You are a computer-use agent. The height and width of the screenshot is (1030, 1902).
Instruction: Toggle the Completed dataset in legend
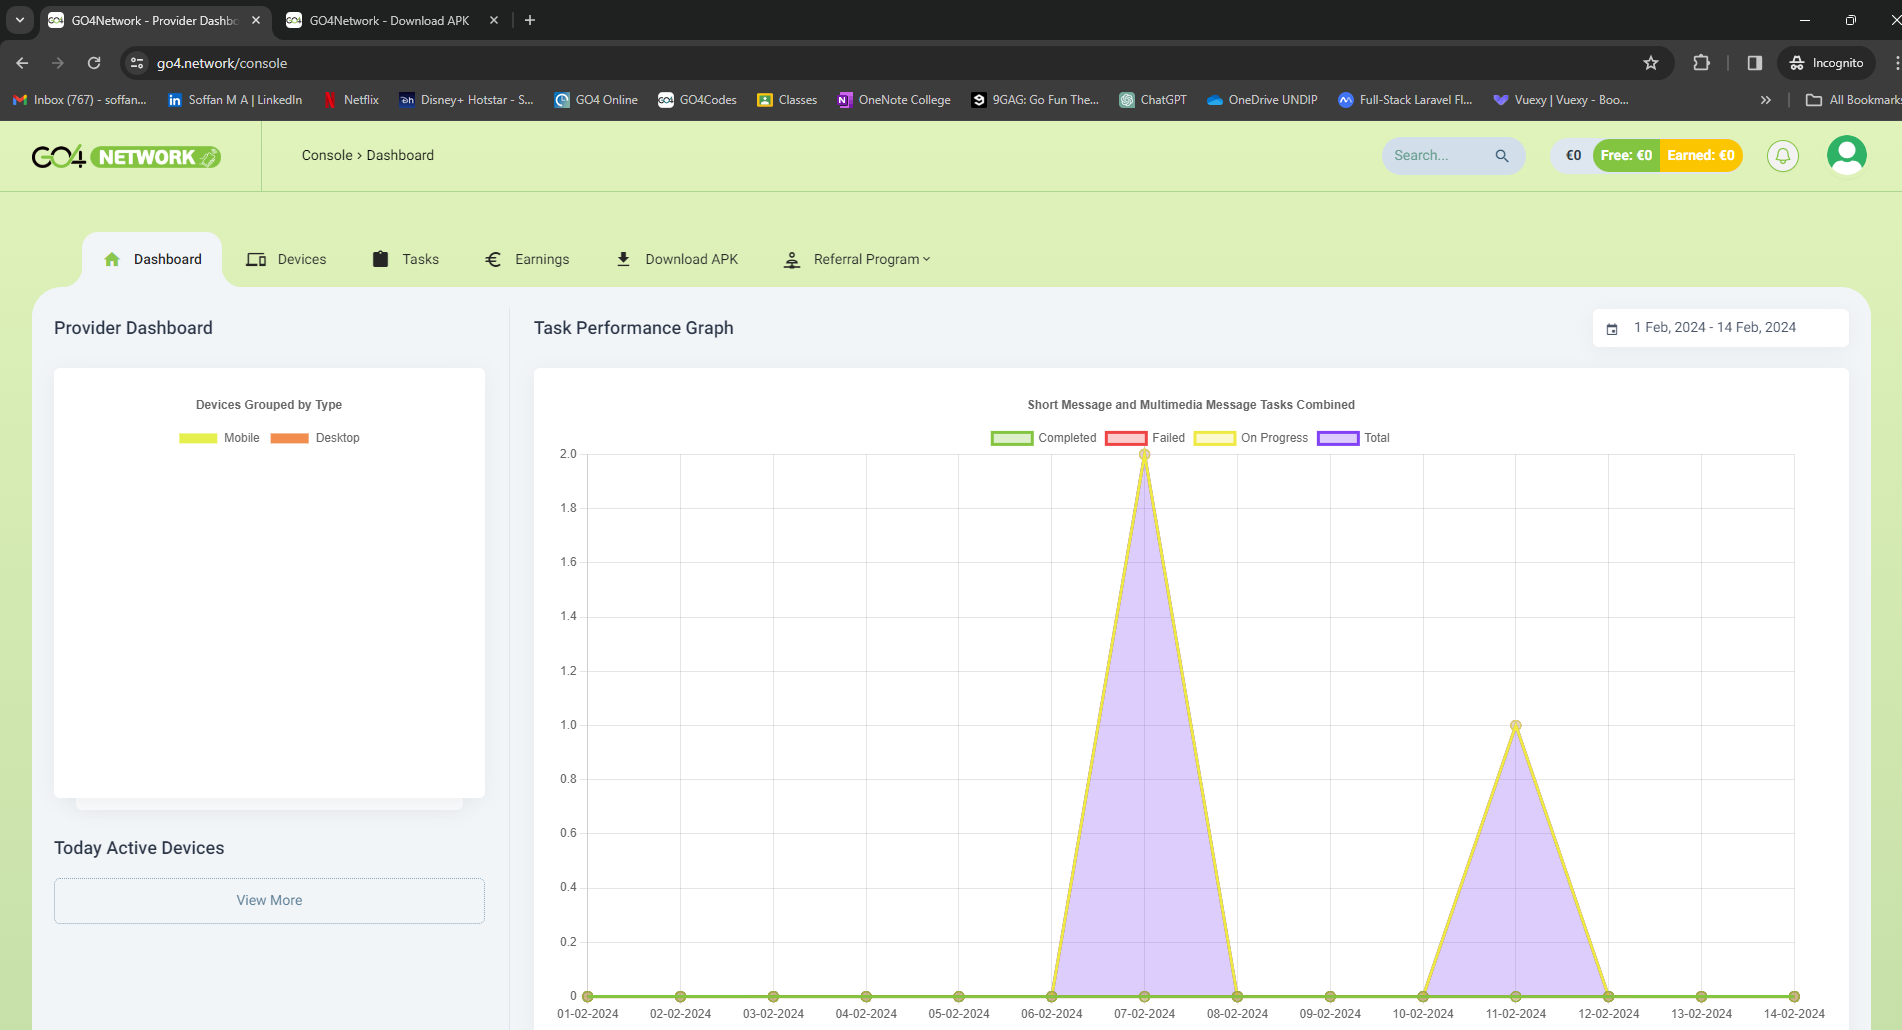[x=1043, y=438]
